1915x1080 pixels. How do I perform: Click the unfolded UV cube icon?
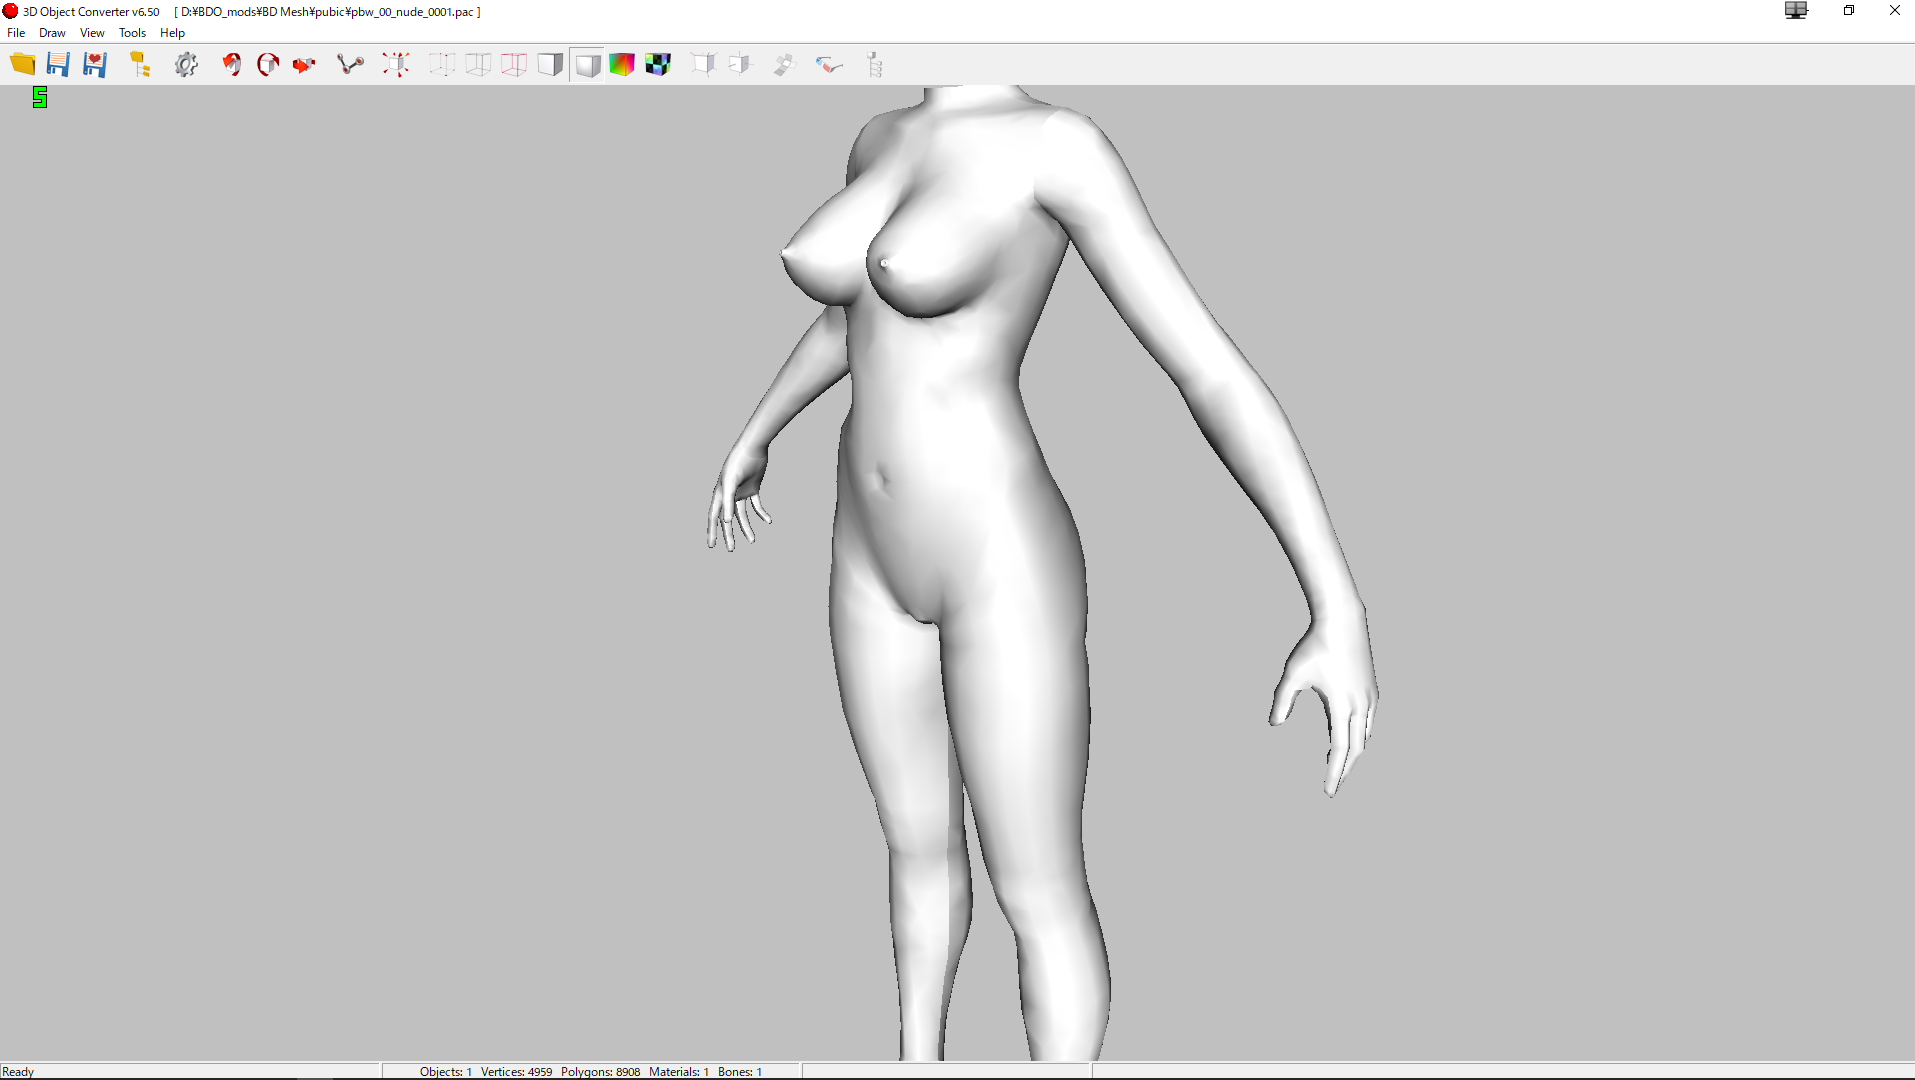784,65
